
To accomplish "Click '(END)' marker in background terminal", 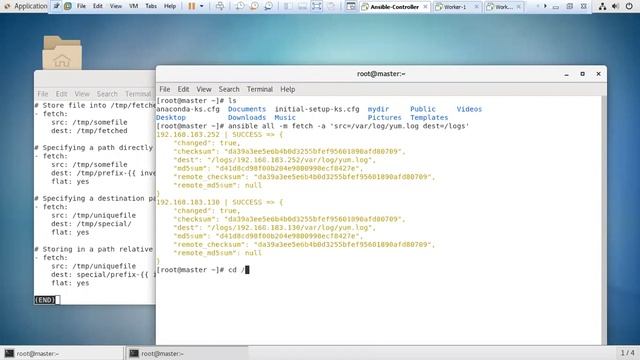I will [x=45, y=300].
